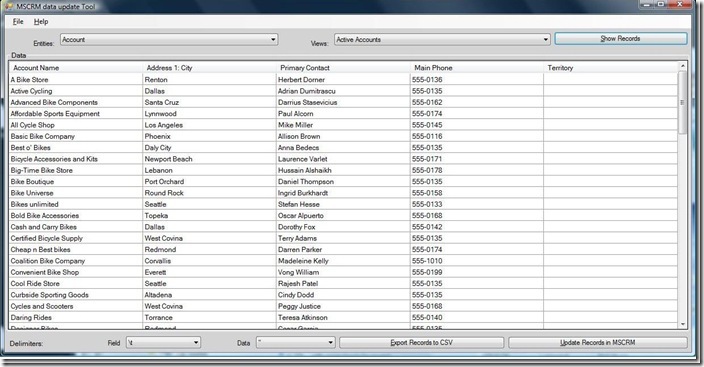This screenshot has width=704, height=367.
Task: Click phone number 555-0162
Action: coord(476,102)
